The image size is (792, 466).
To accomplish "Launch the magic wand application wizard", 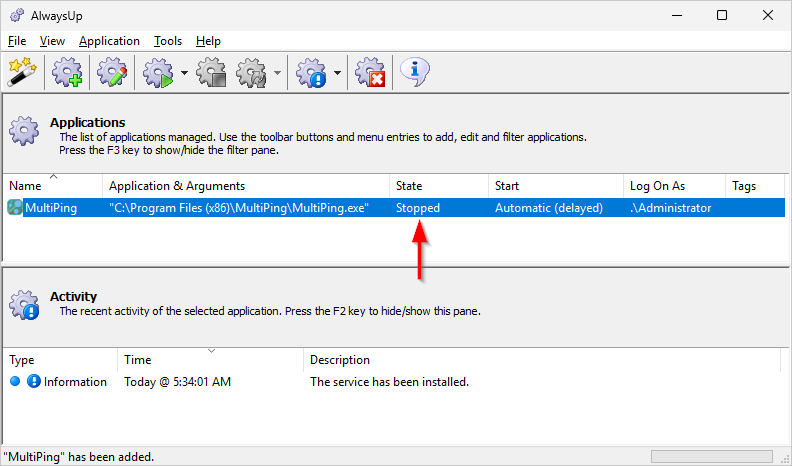I will click(22, 73).
